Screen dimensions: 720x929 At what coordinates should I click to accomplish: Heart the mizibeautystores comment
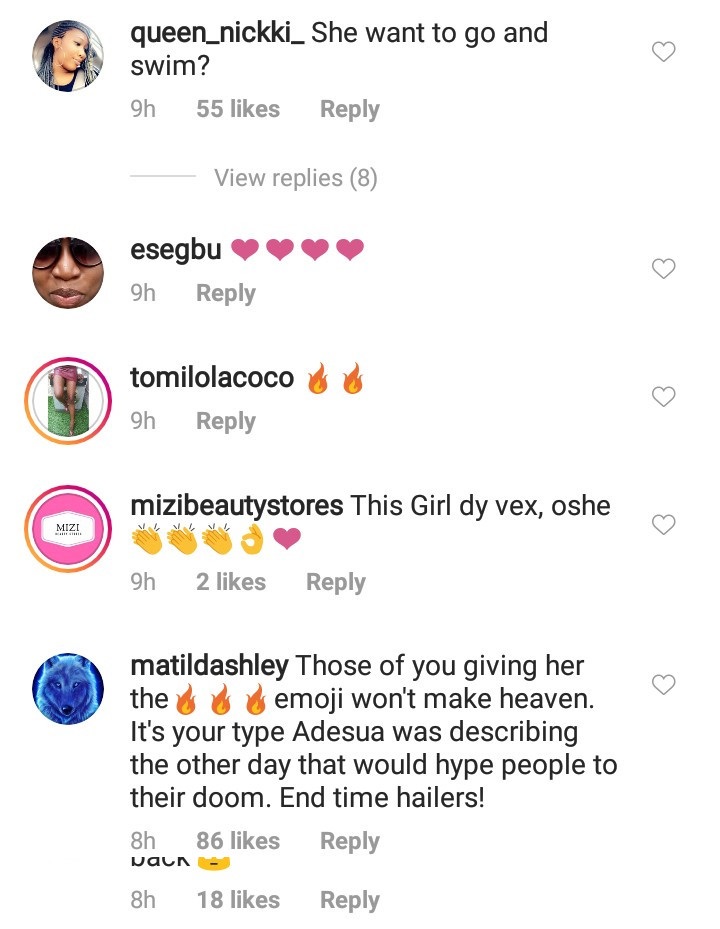(664, 524)
